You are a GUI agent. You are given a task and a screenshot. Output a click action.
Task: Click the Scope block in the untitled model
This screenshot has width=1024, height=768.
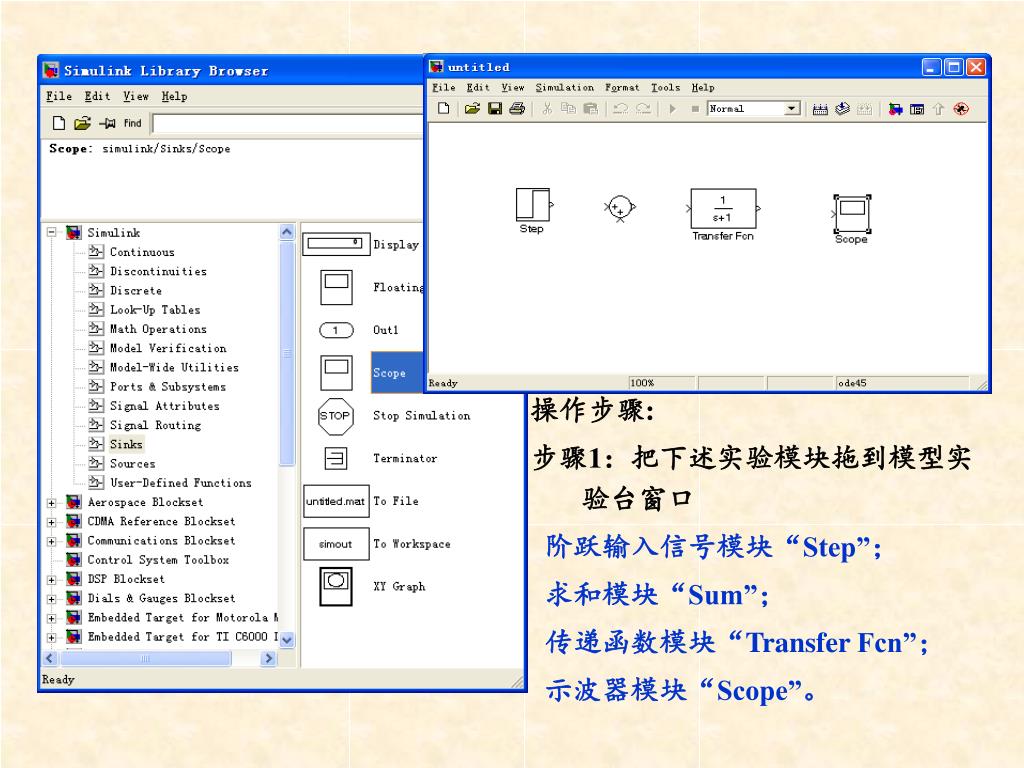click(x=852, y=214)
